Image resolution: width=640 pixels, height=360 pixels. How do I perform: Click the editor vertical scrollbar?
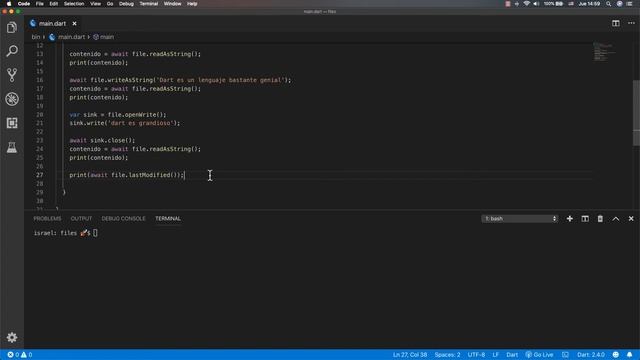(636, 112)
